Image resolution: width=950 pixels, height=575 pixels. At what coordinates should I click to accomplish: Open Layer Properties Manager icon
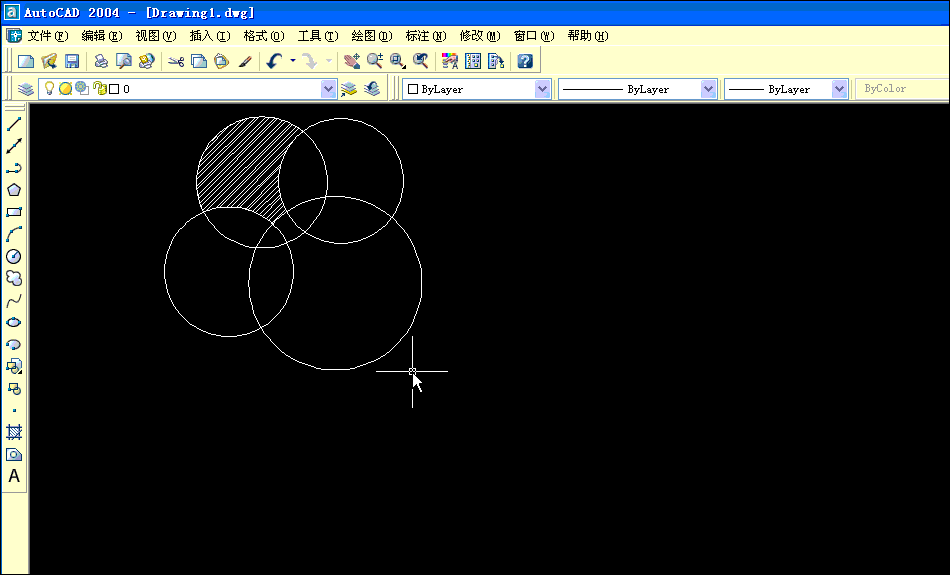(x=25, y=89)
